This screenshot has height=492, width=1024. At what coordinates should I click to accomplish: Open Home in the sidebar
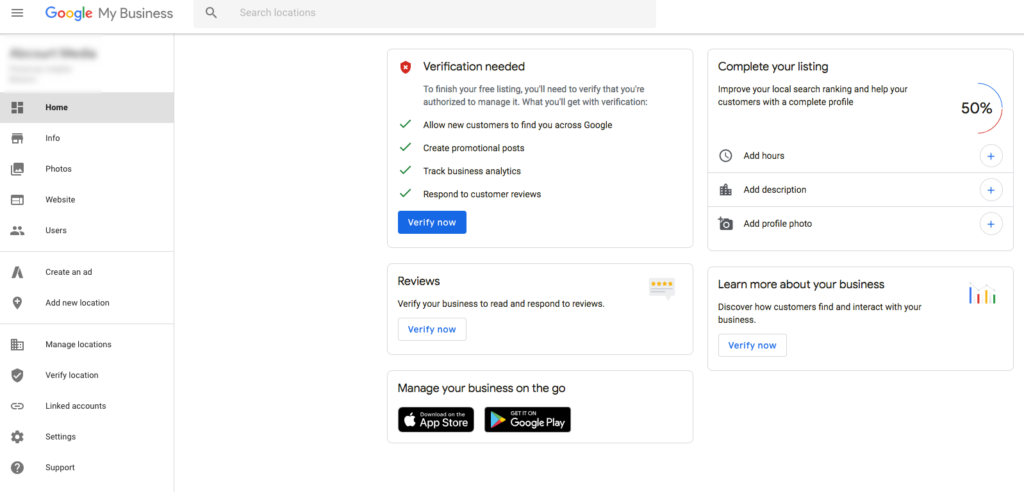[87, 108]
